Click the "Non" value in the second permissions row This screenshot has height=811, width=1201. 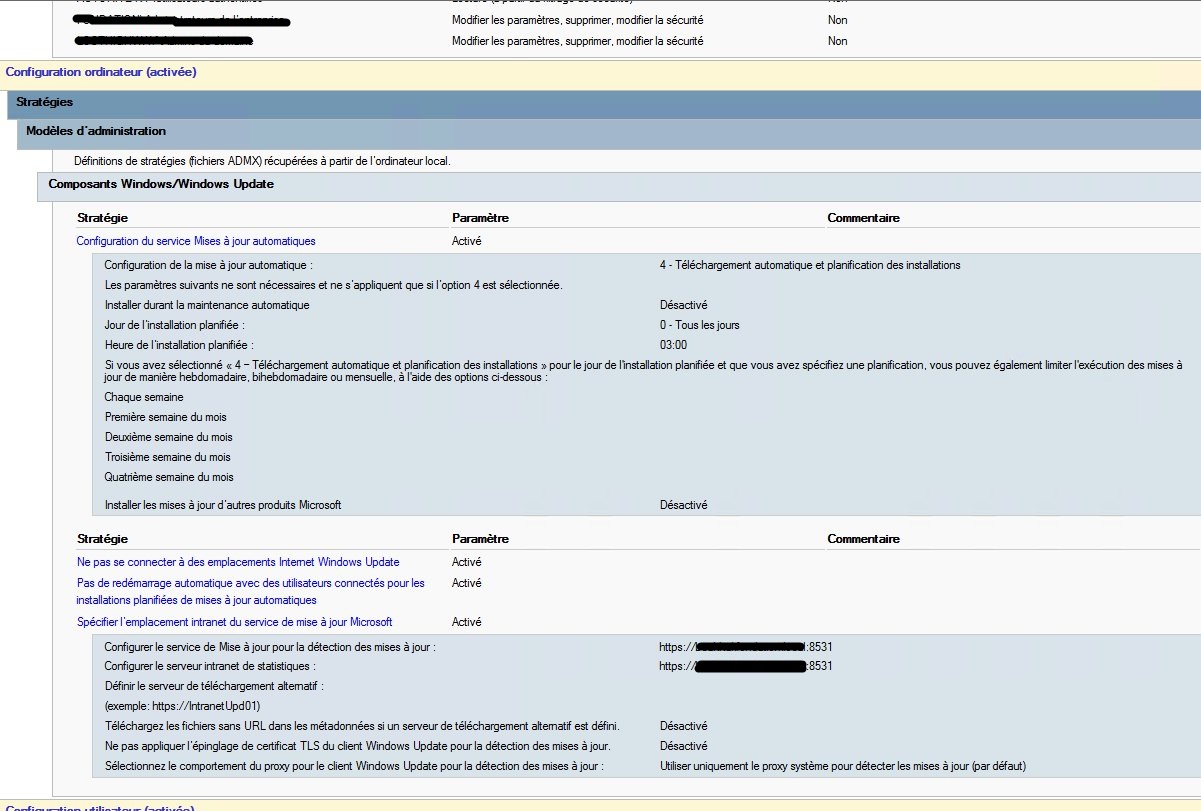(x=837, y=41)
